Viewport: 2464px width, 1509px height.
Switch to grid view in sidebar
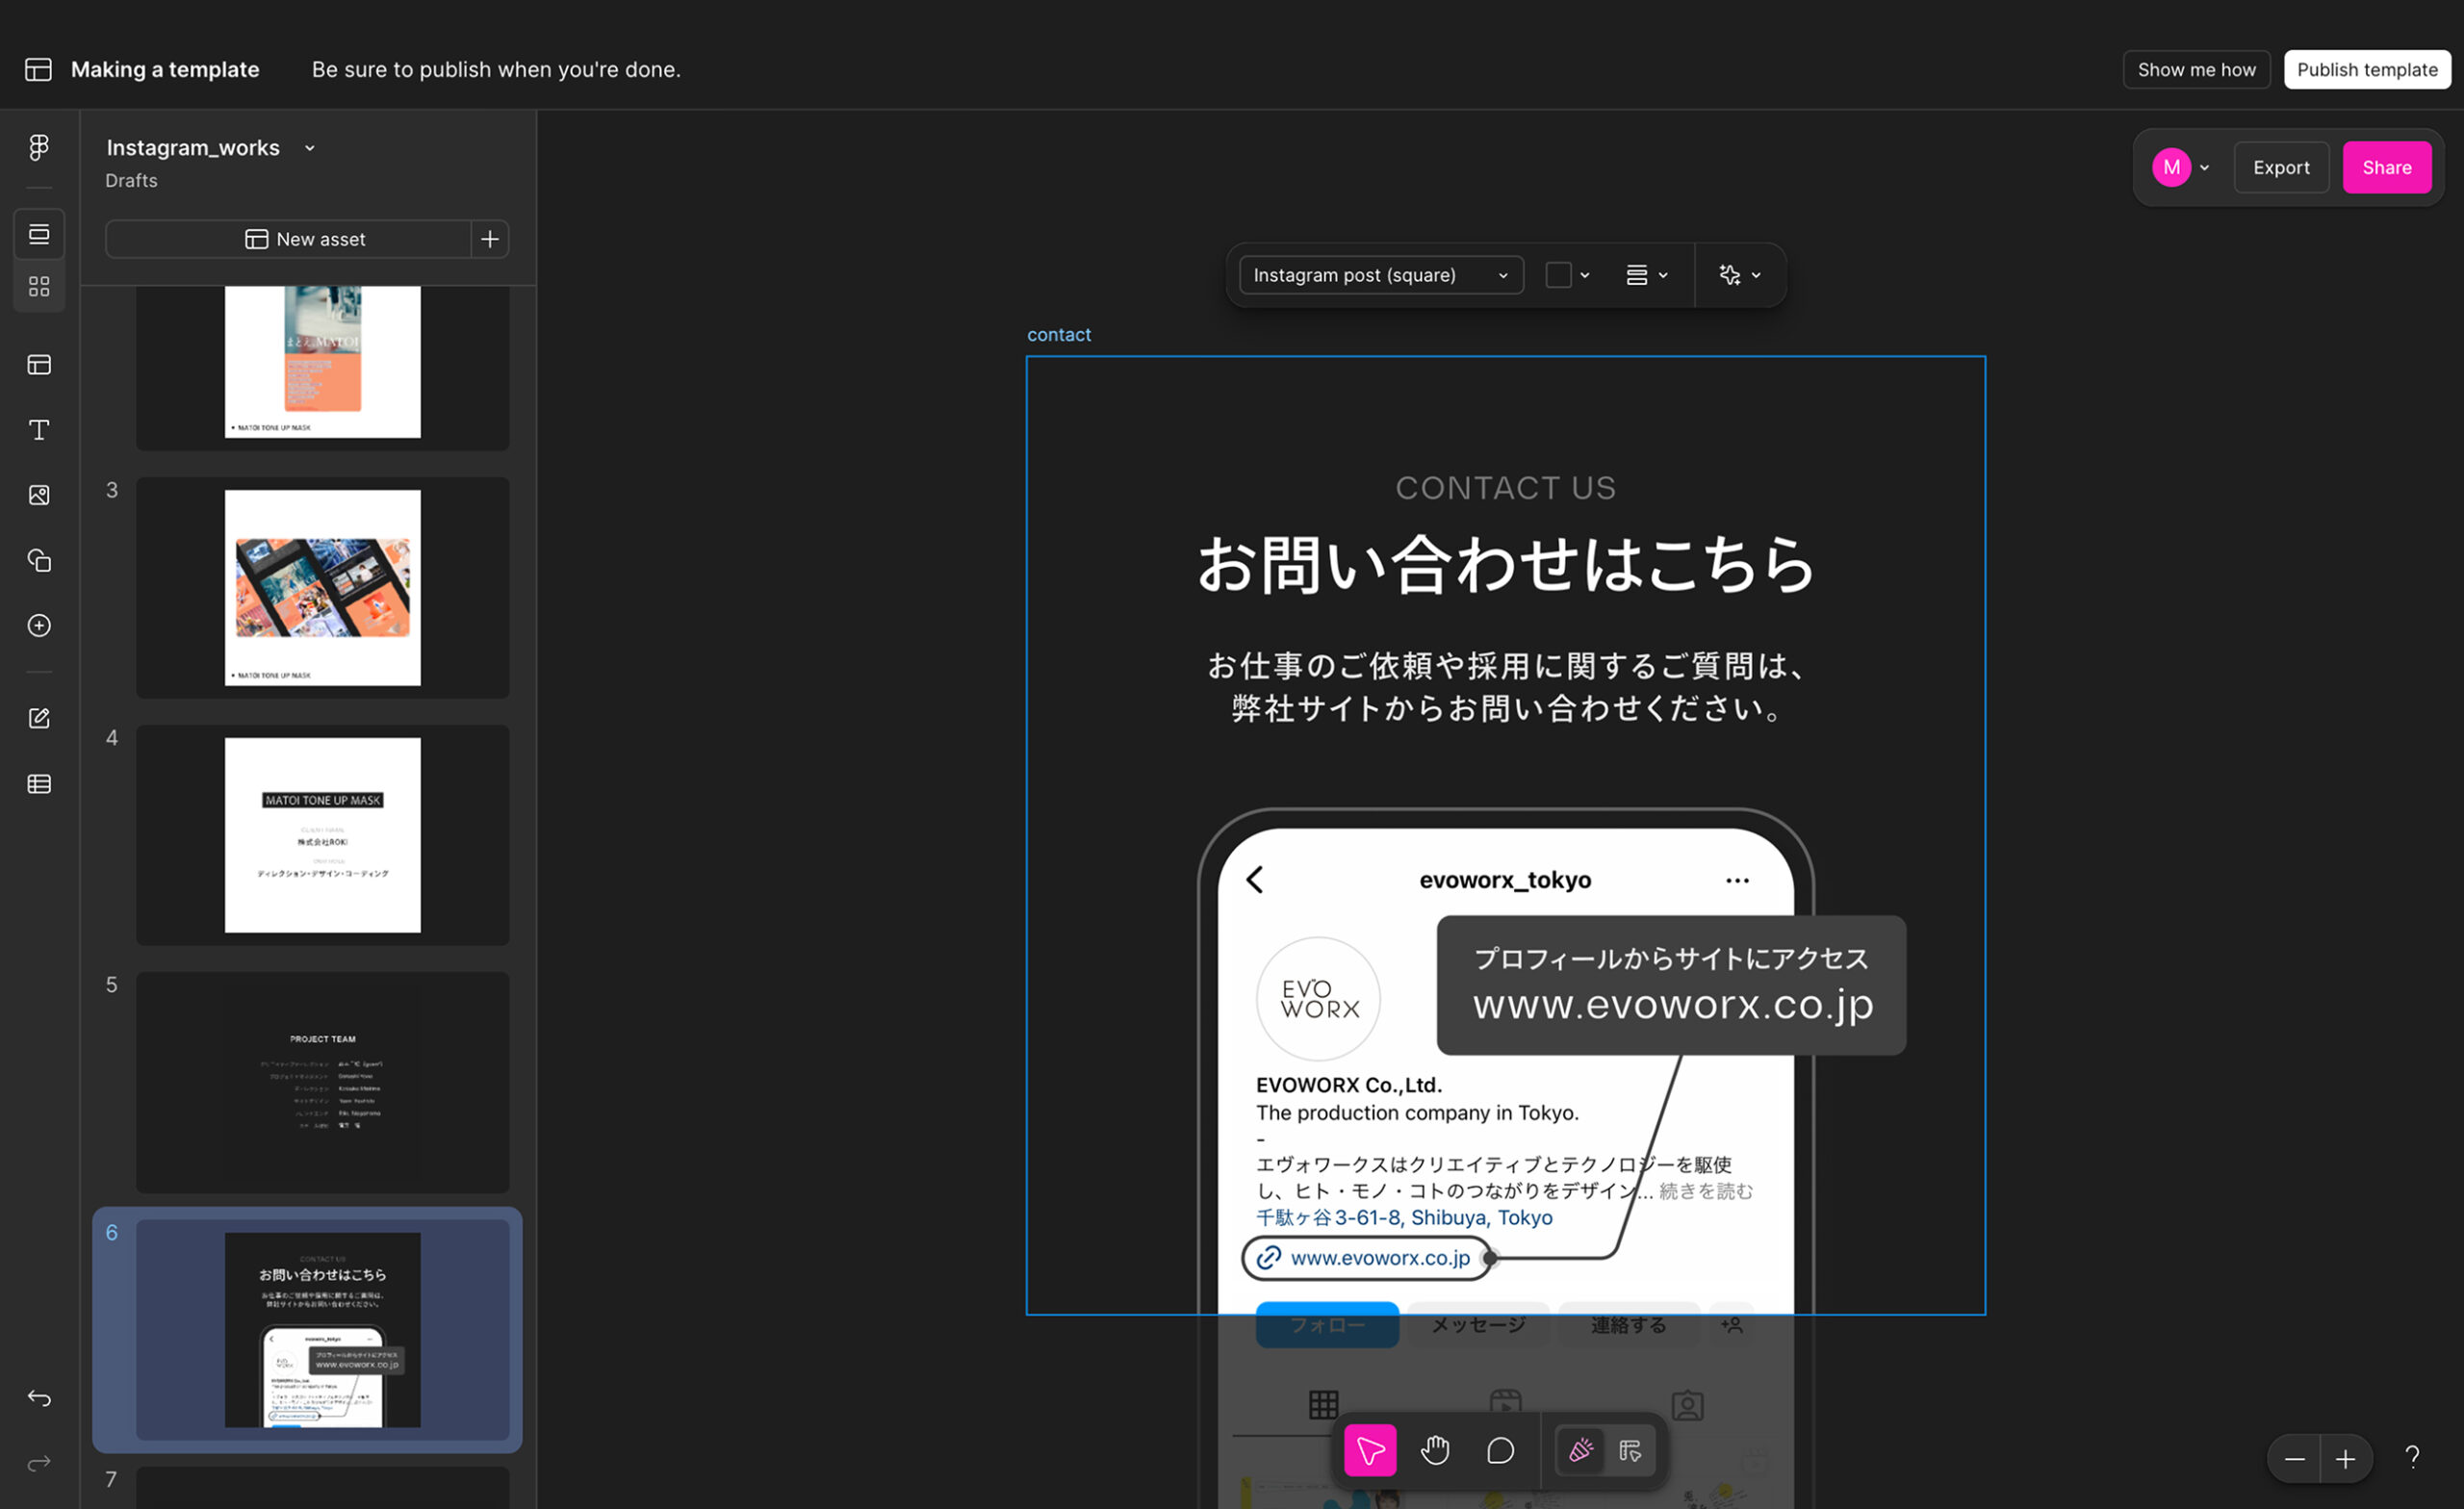(39, 287)
